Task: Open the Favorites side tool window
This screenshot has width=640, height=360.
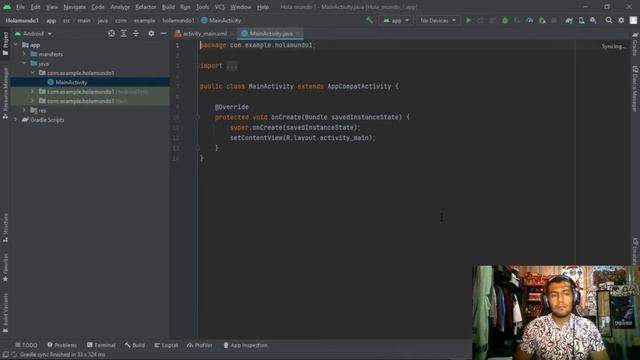Action: (5, 267)
